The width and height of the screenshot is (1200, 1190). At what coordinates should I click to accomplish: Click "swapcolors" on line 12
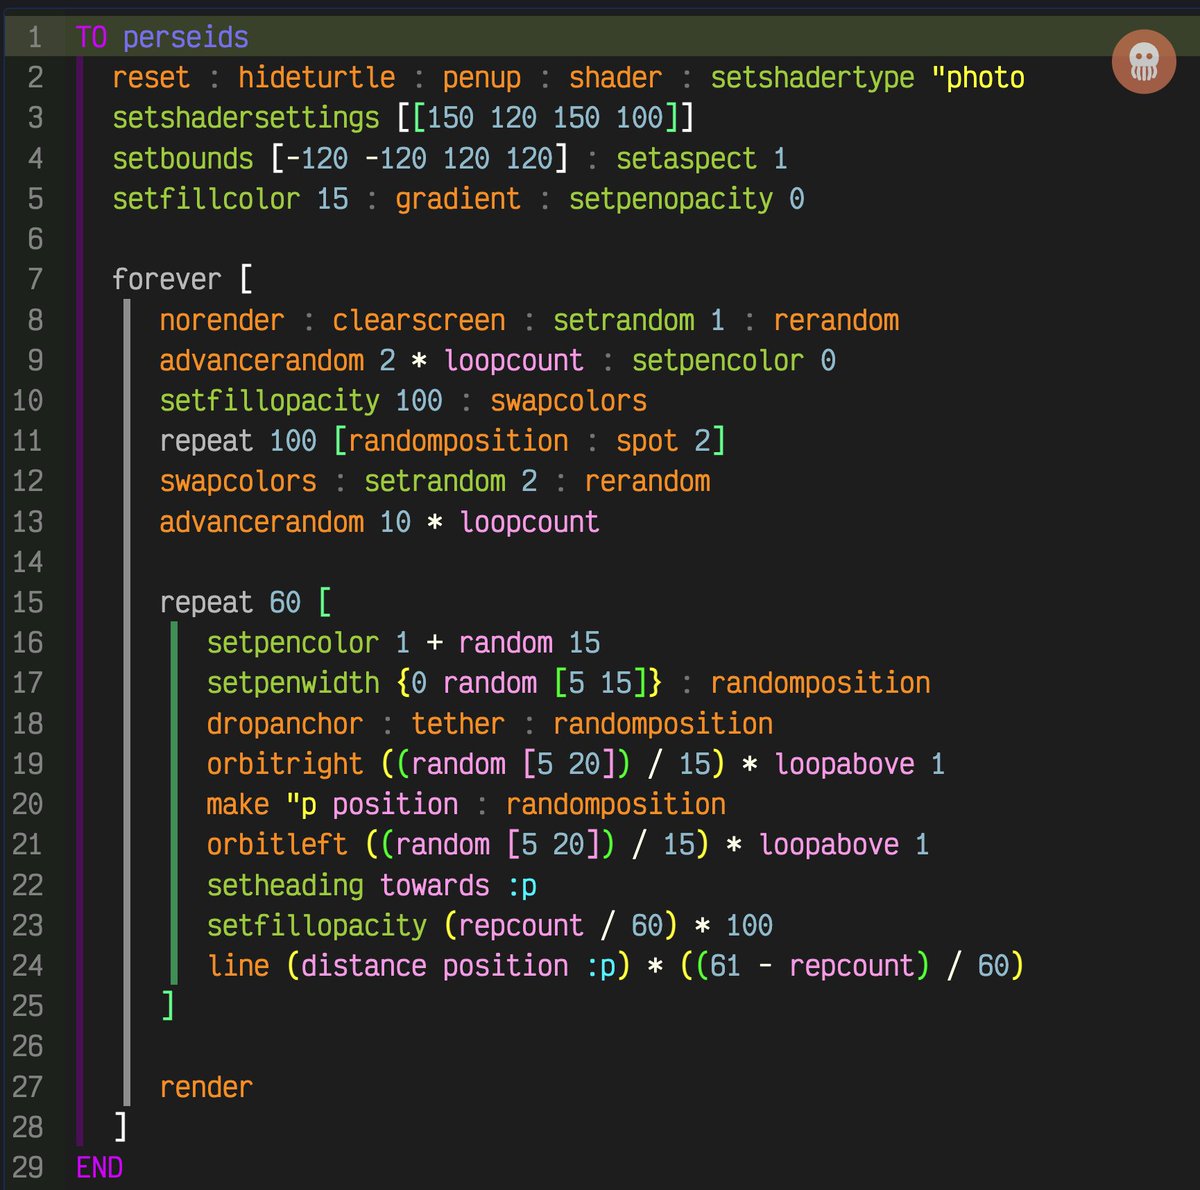point(238,482)
